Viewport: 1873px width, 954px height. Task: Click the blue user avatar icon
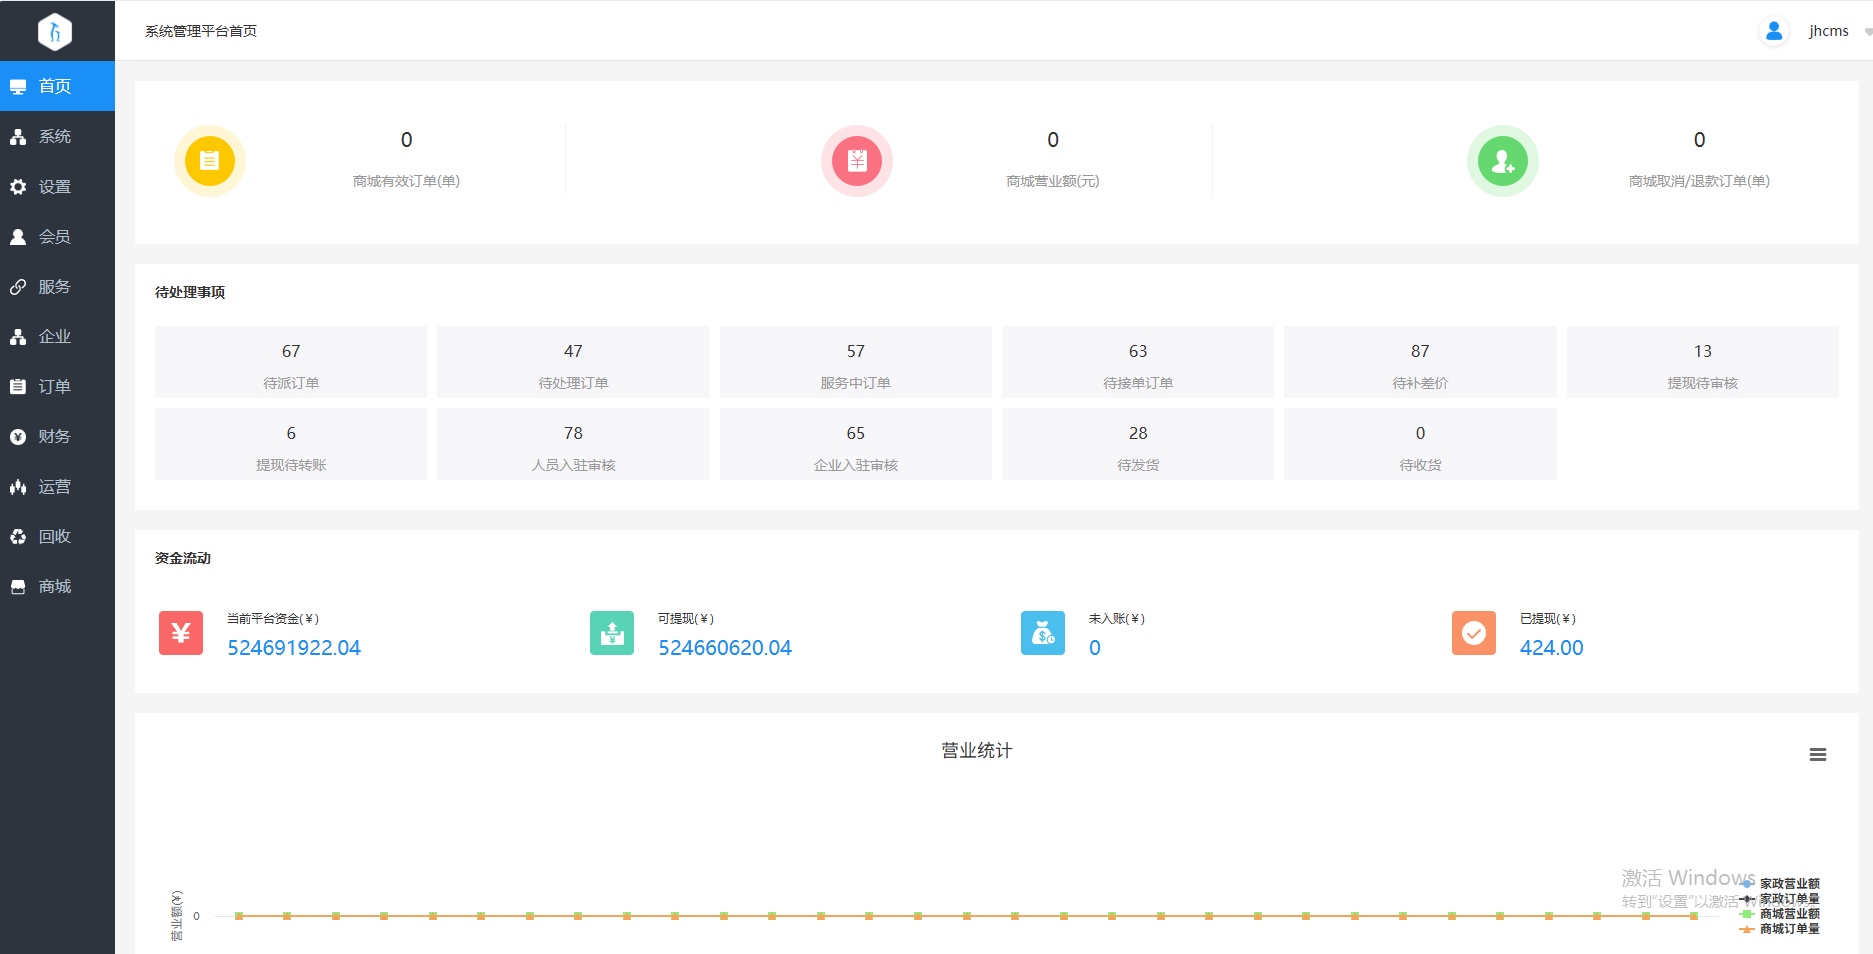coord(1774,31)
